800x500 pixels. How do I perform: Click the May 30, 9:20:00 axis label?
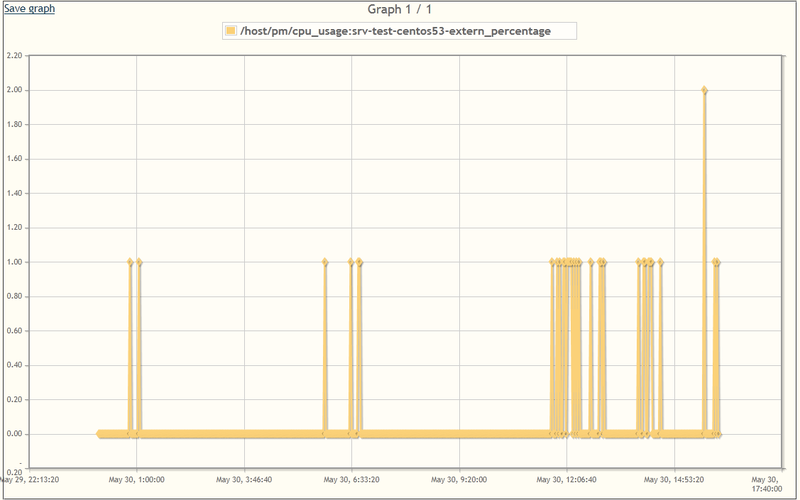pyautogui.click(x=460, y=479)
